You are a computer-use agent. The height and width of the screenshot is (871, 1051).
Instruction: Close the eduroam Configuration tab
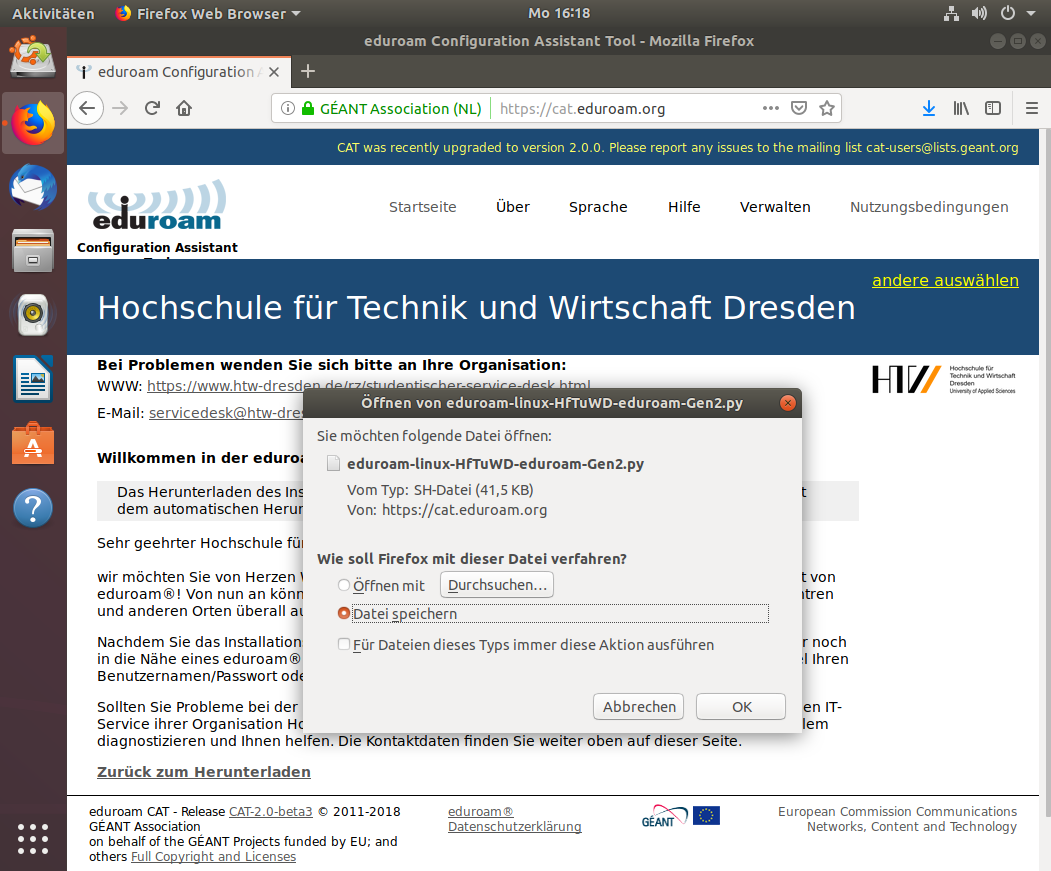point(274,72)
